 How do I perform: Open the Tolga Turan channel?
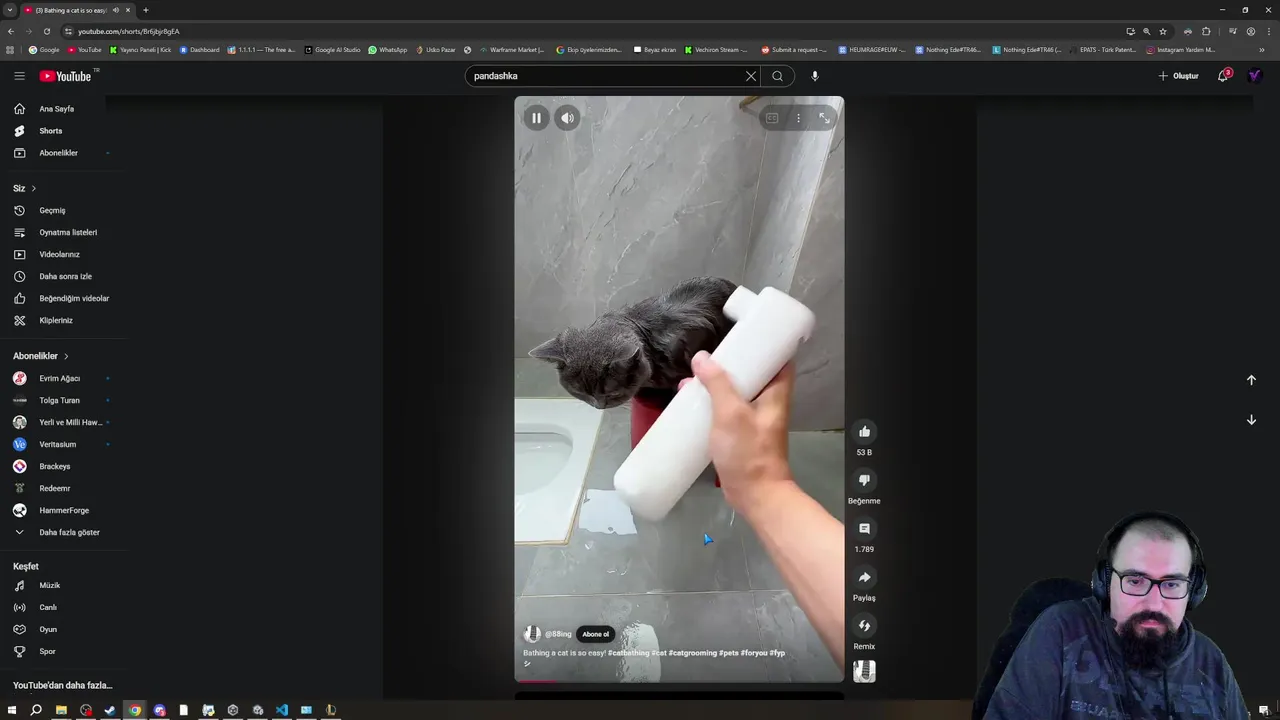[x=60, y=401]
